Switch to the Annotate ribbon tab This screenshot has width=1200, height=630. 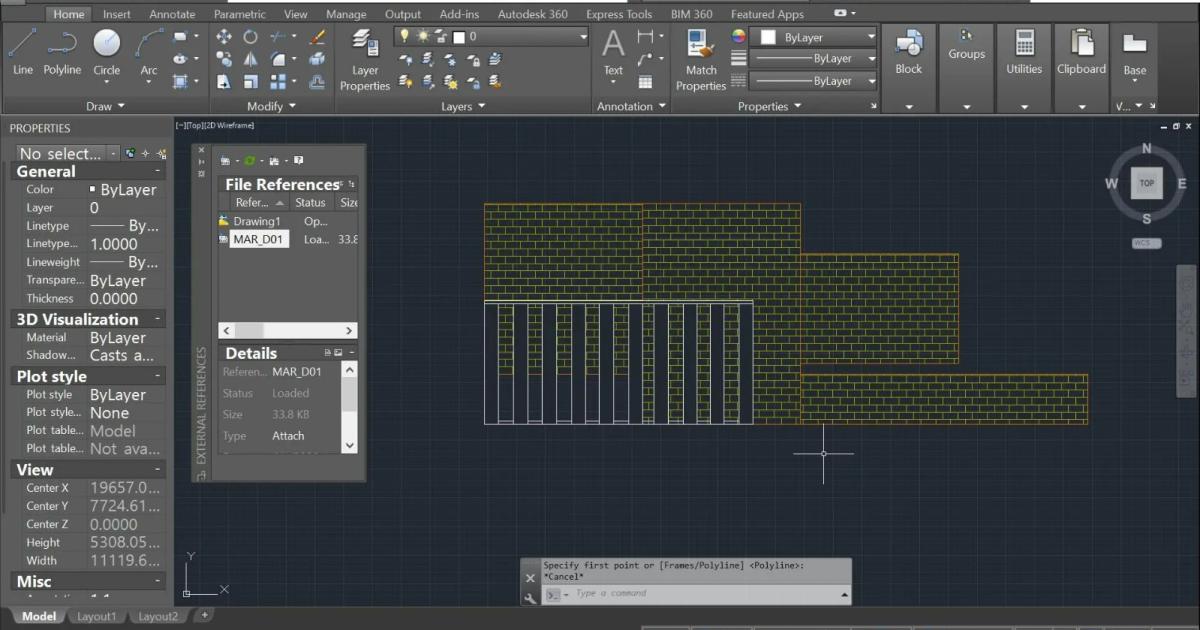pyautogui.click(x=172, y=15)
